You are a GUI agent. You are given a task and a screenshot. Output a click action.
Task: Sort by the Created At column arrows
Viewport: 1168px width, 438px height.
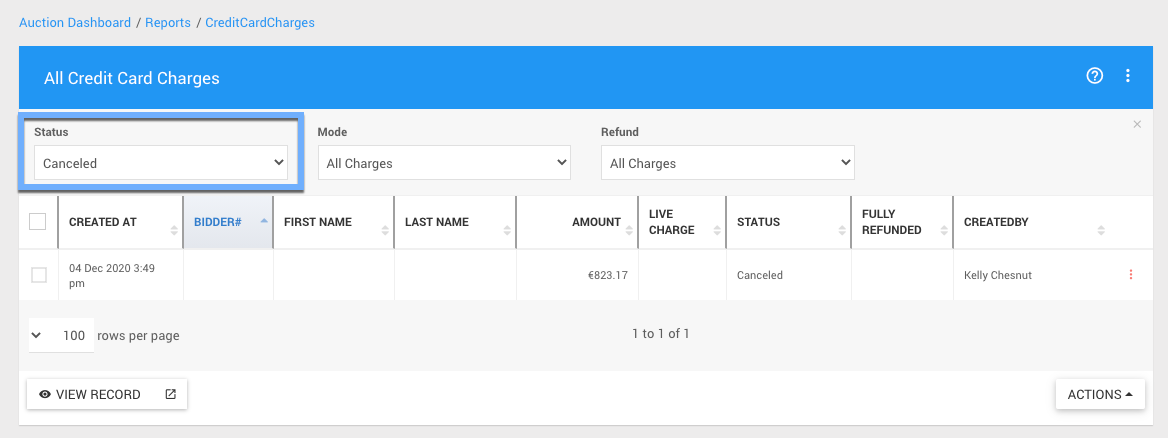[174, 230]
